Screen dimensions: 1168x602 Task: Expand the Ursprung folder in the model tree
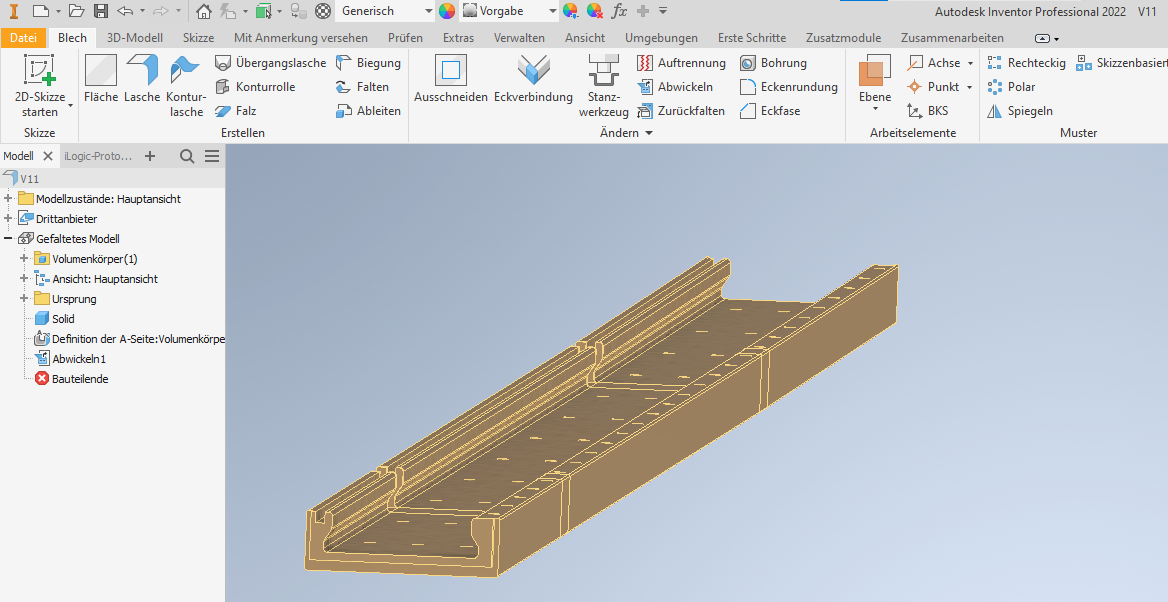click(22, 298)
